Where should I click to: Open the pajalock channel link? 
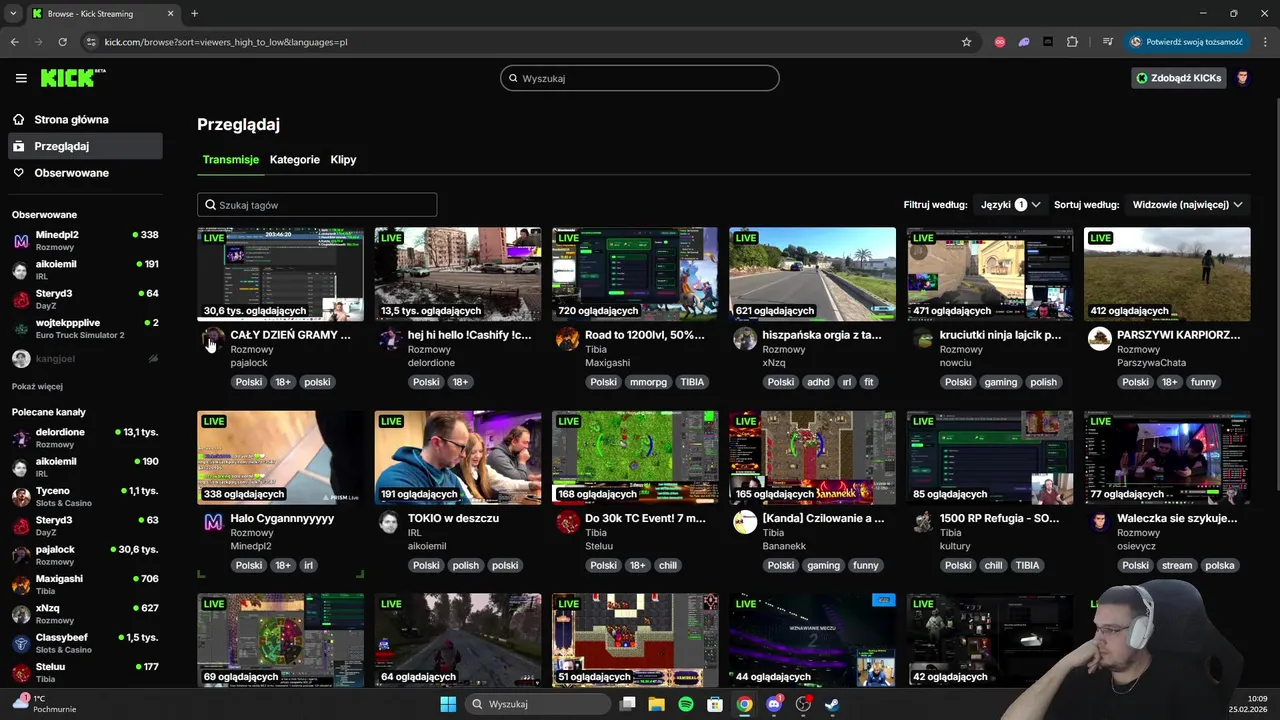(249, 363)
